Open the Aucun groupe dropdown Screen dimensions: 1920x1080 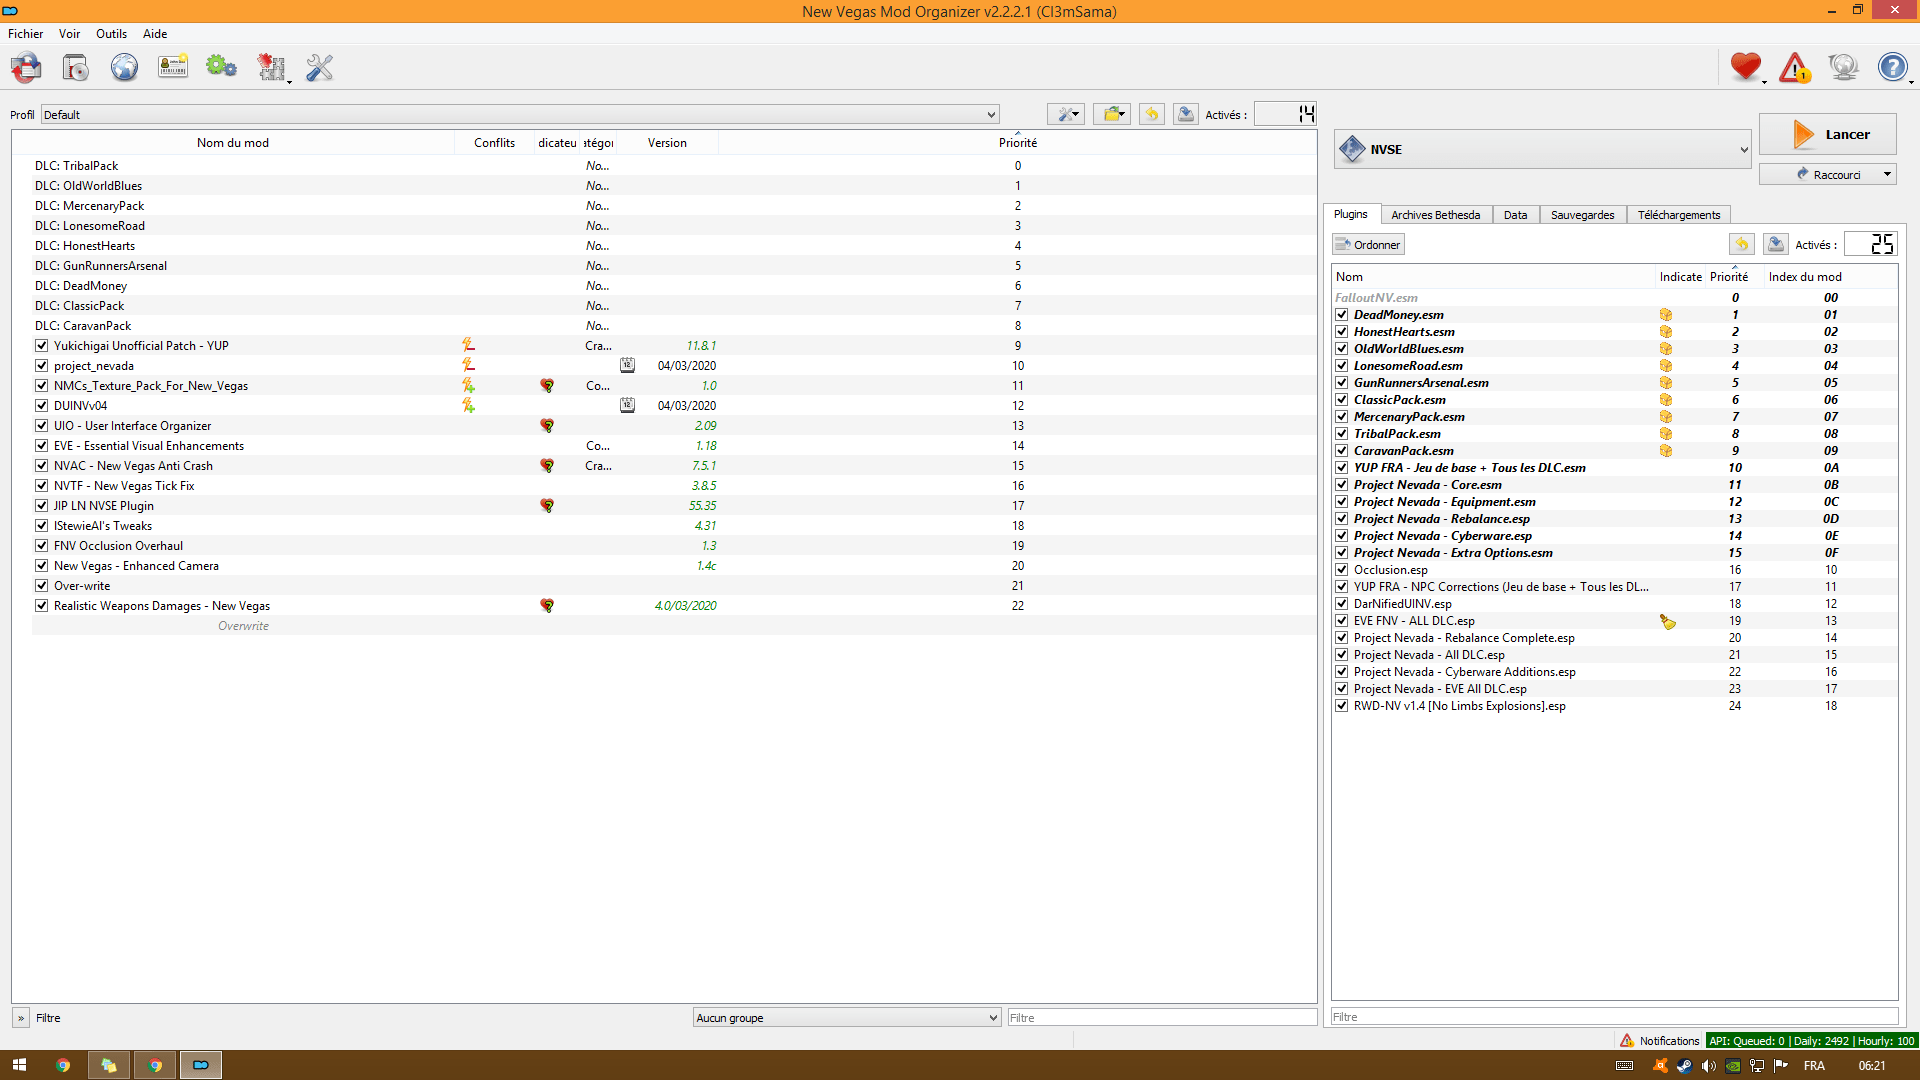[x=847, y=1017]
